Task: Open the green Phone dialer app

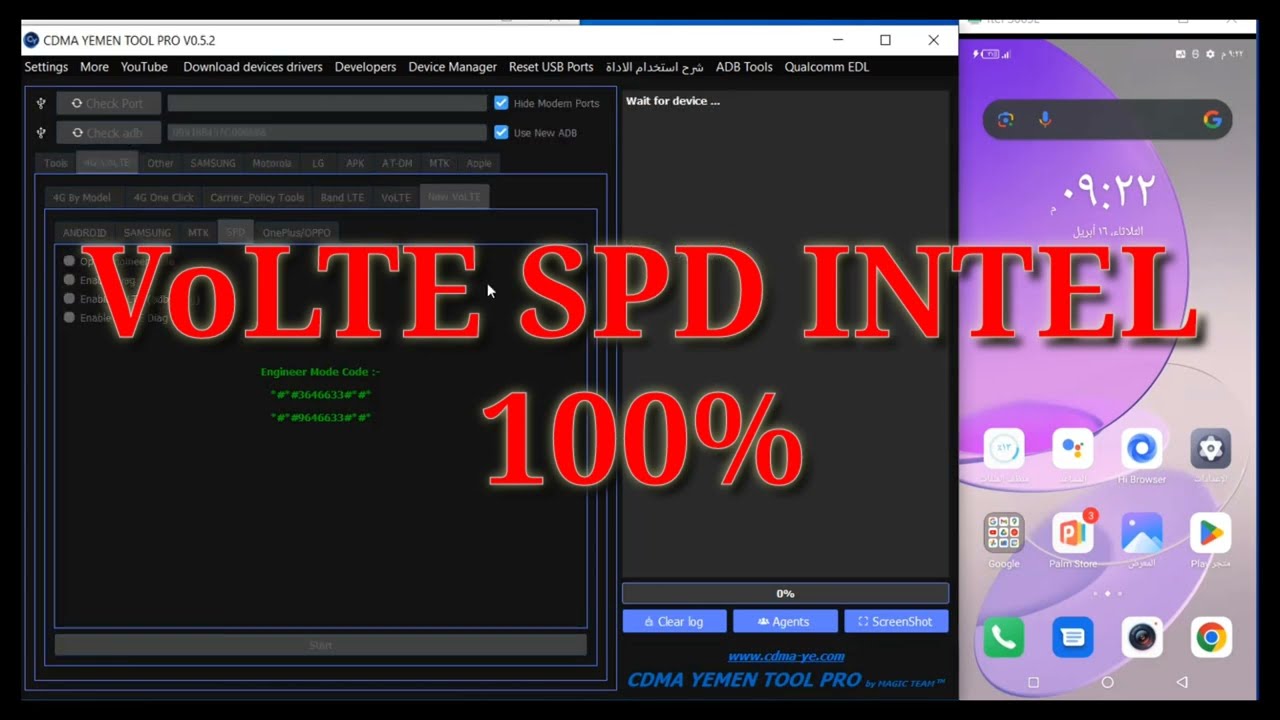Action: [1003, 637]
